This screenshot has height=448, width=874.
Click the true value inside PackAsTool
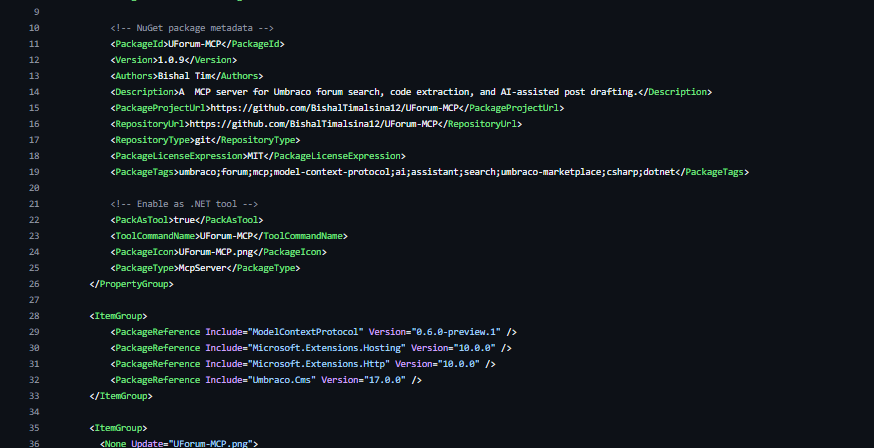[187, 220]
